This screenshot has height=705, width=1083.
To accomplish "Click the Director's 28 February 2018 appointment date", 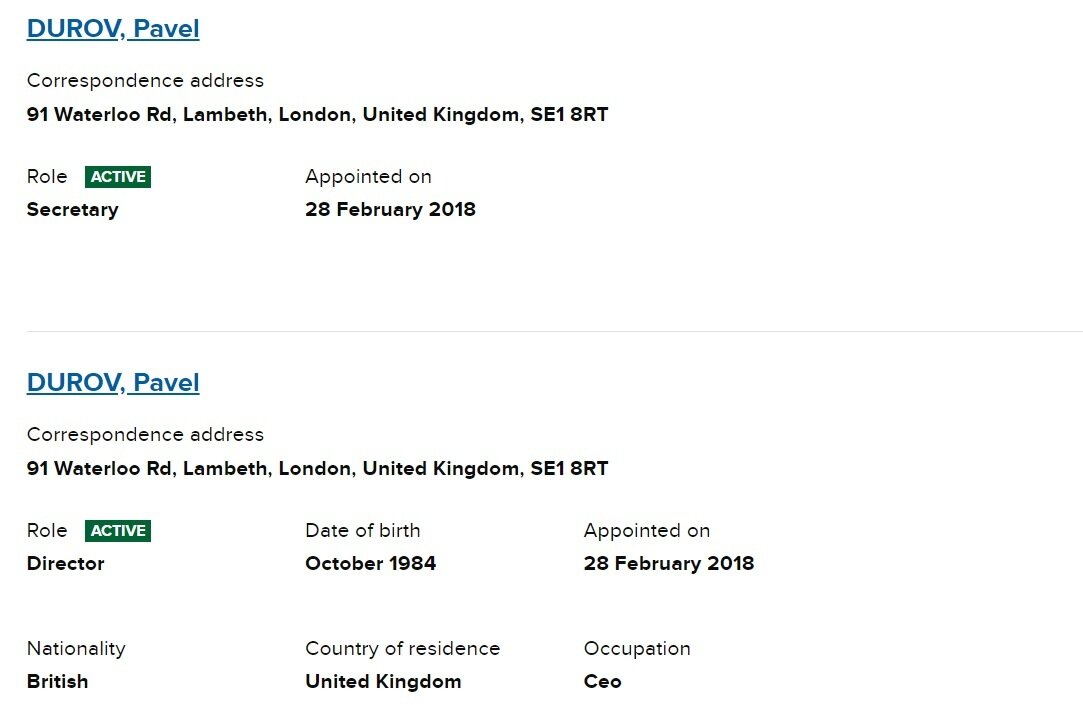I will [669, 563].
